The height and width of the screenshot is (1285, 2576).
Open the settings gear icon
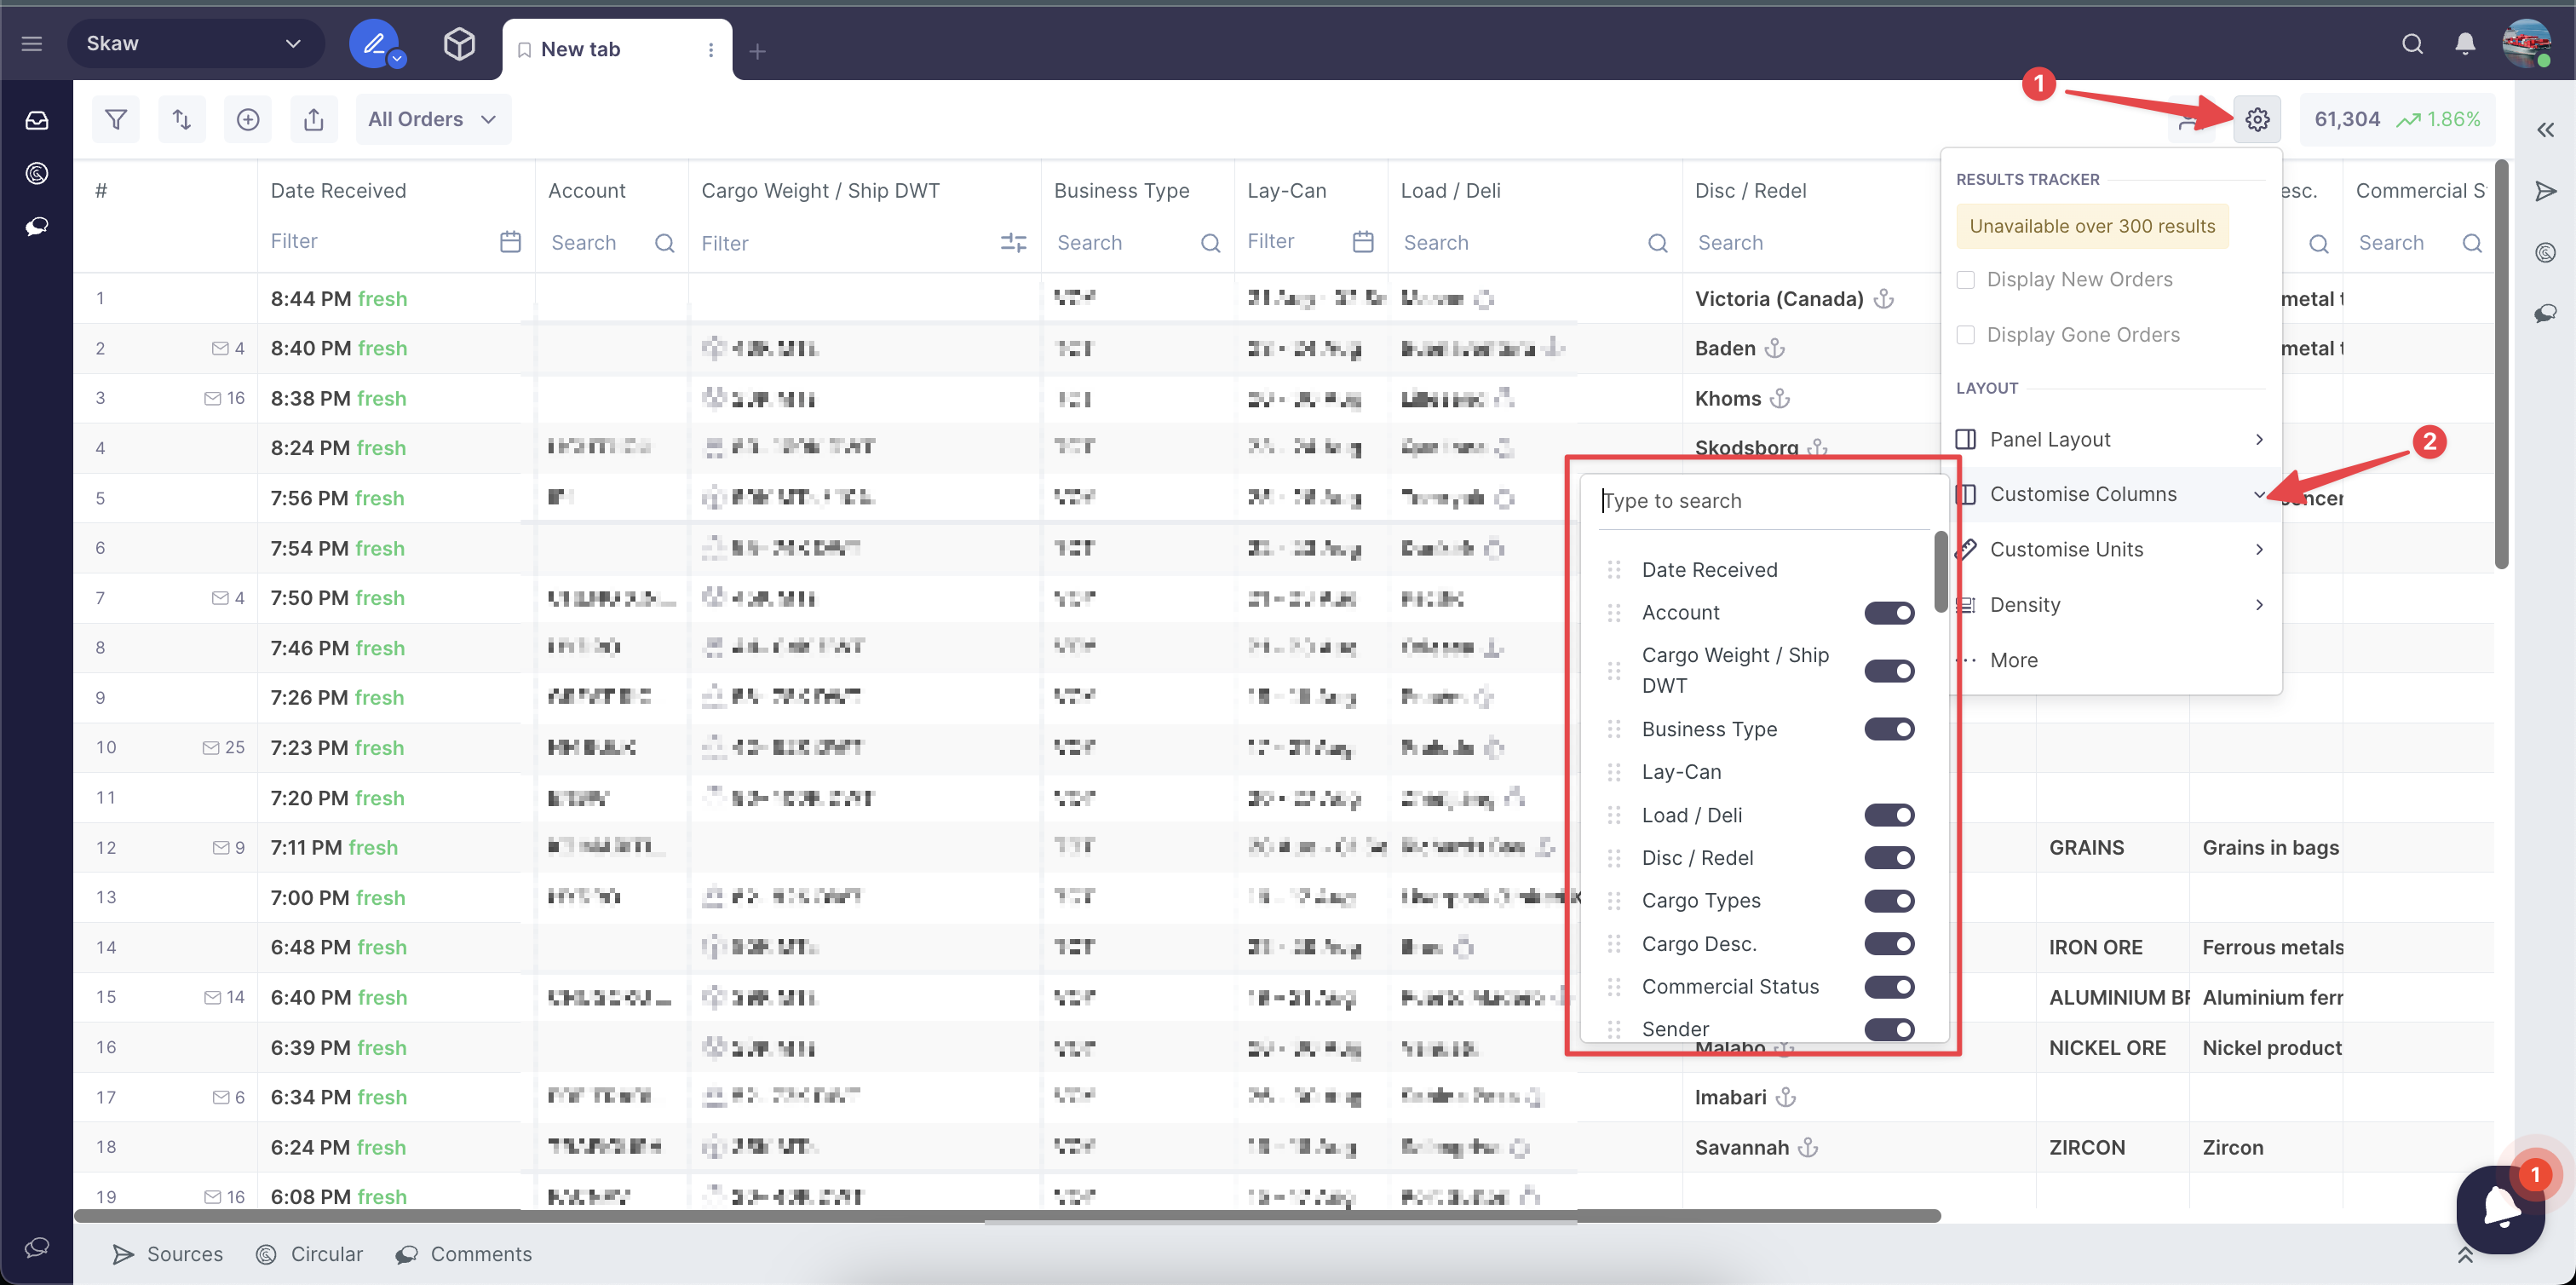2256,119
